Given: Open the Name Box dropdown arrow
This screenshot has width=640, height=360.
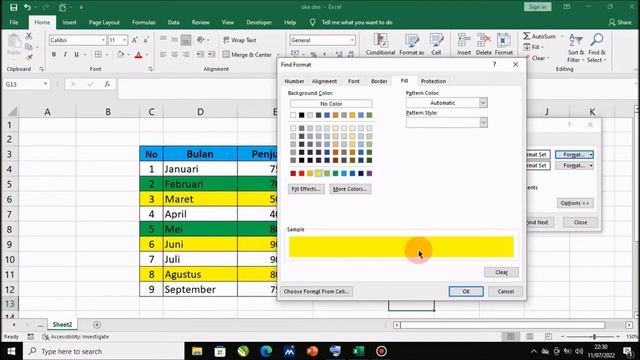Looking at the screenshot, I should pos(45,84).
